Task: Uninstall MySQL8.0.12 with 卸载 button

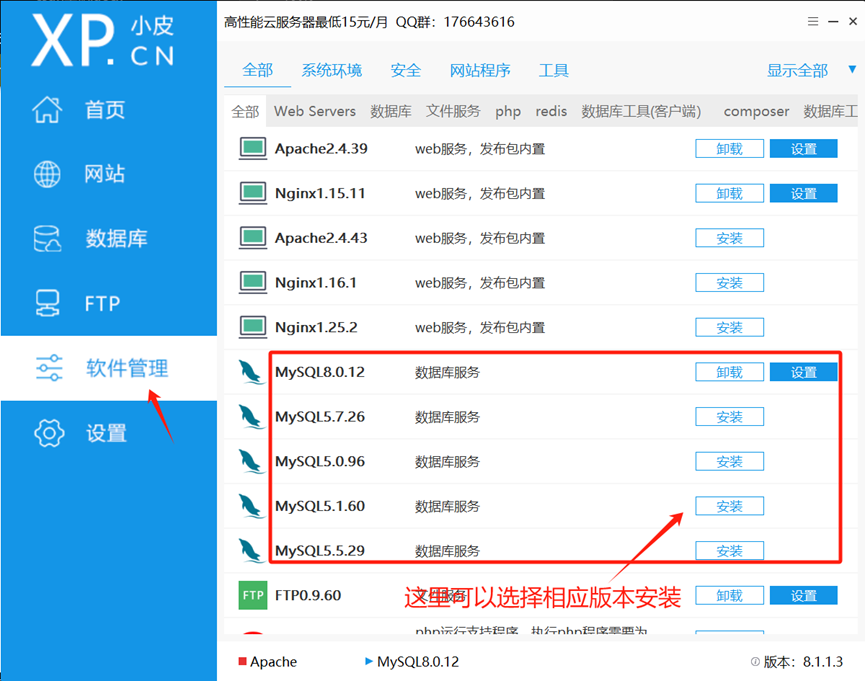Action: point(729,372)
